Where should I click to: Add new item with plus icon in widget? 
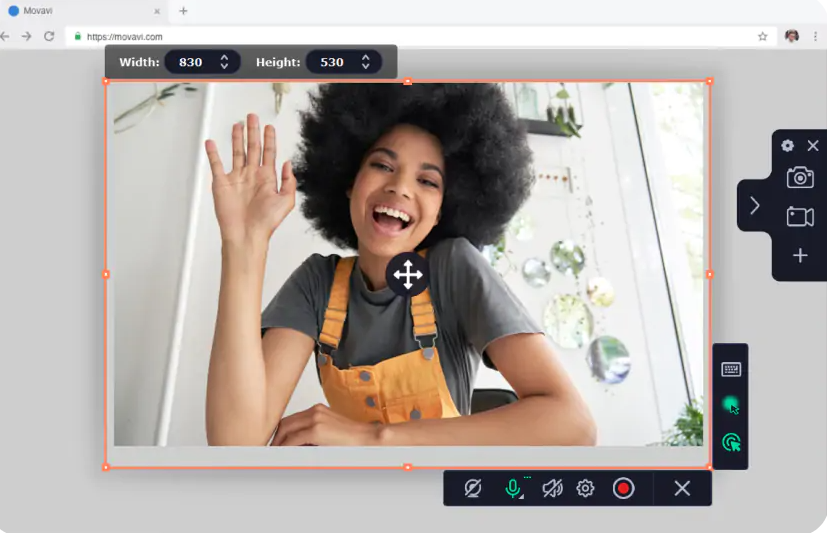800,256
